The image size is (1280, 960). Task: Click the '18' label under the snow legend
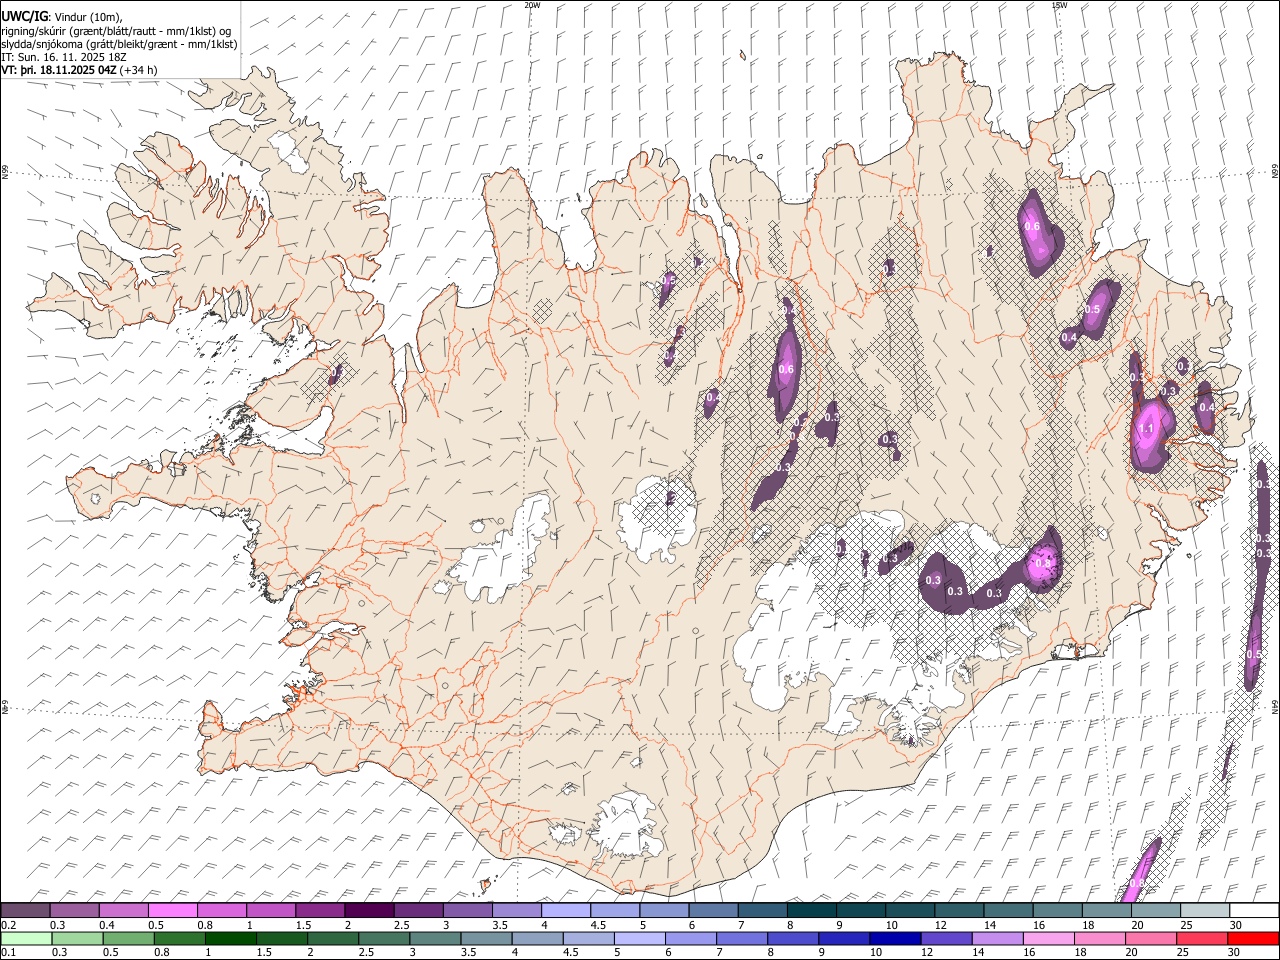(x=1089, y=925)
